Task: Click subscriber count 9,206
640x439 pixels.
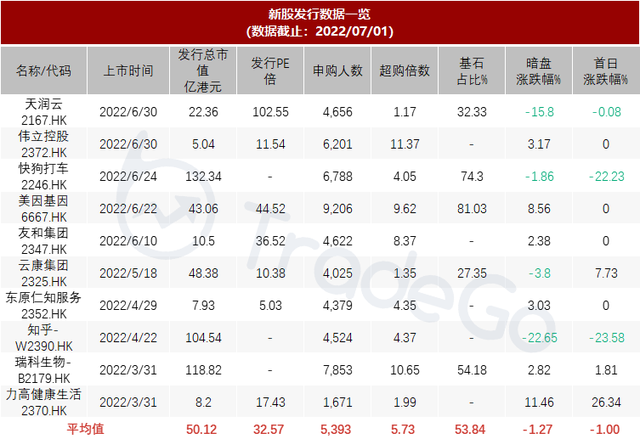Action: [x=338, y=208]
